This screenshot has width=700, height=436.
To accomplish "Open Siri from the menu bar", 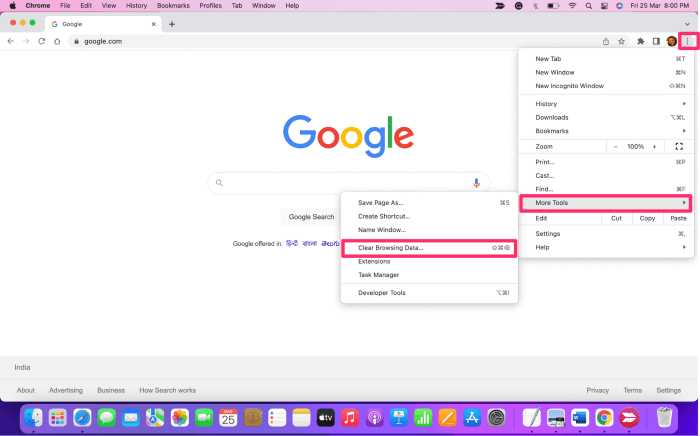I will (x=619, y=6).
